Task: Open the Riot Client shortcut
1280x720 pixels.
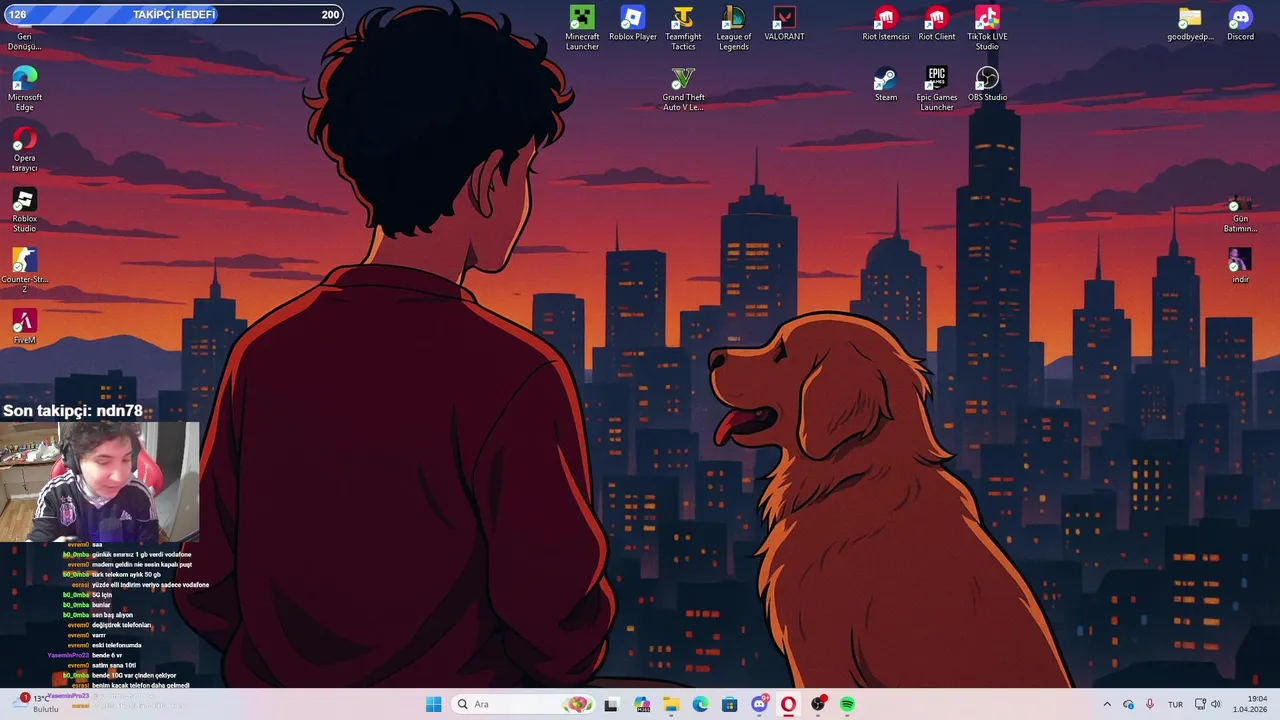Action: [x=937, y=24]
